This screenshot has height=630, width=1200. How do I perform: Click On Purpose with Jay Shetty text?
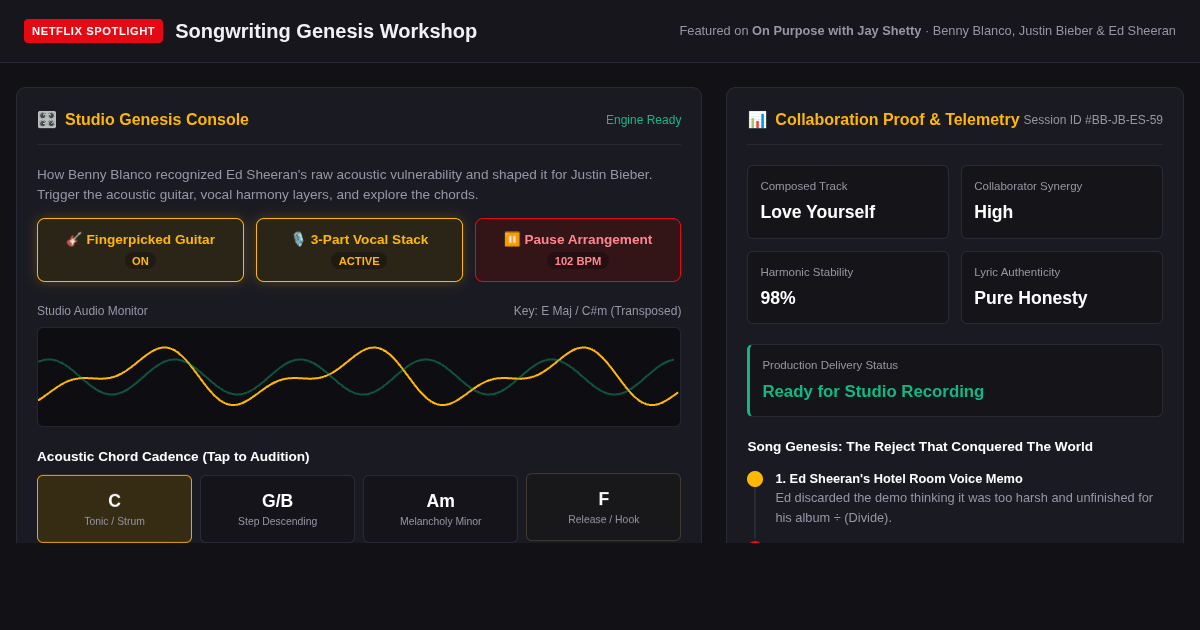837,31
